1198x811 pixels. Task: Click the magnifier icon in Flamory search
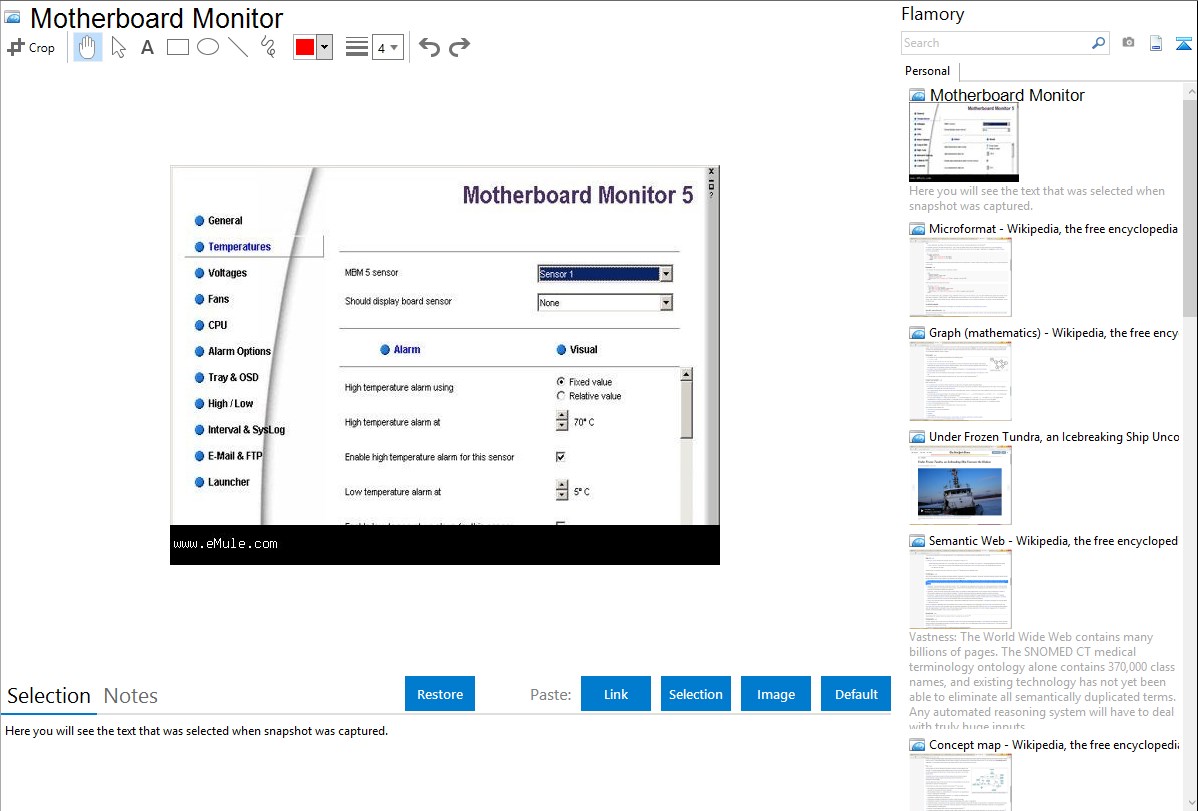(x=1098, y=43)
